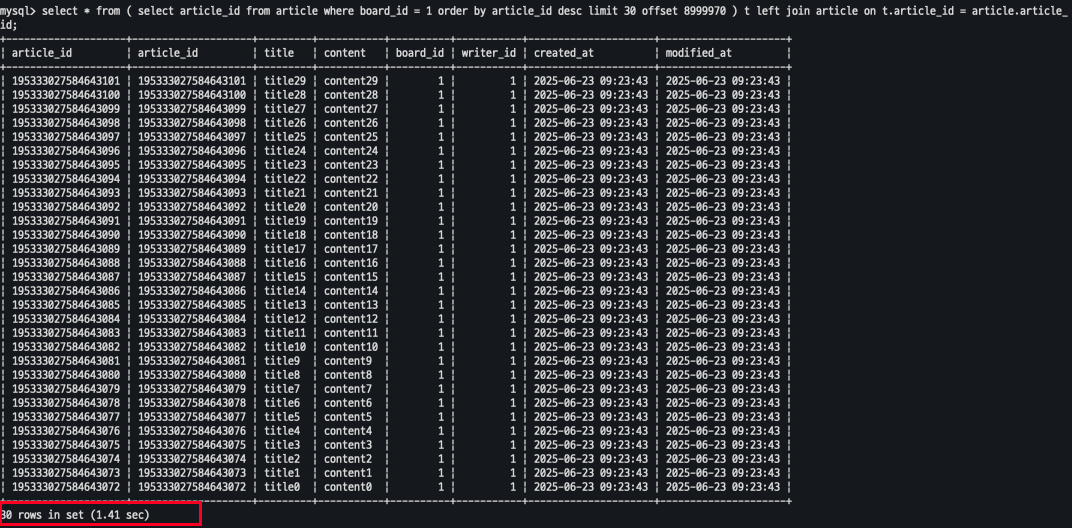The width and height of the screenshot is (1072, 528).
Task: Select the "writer_id" column header
Action: coord(488,53)
